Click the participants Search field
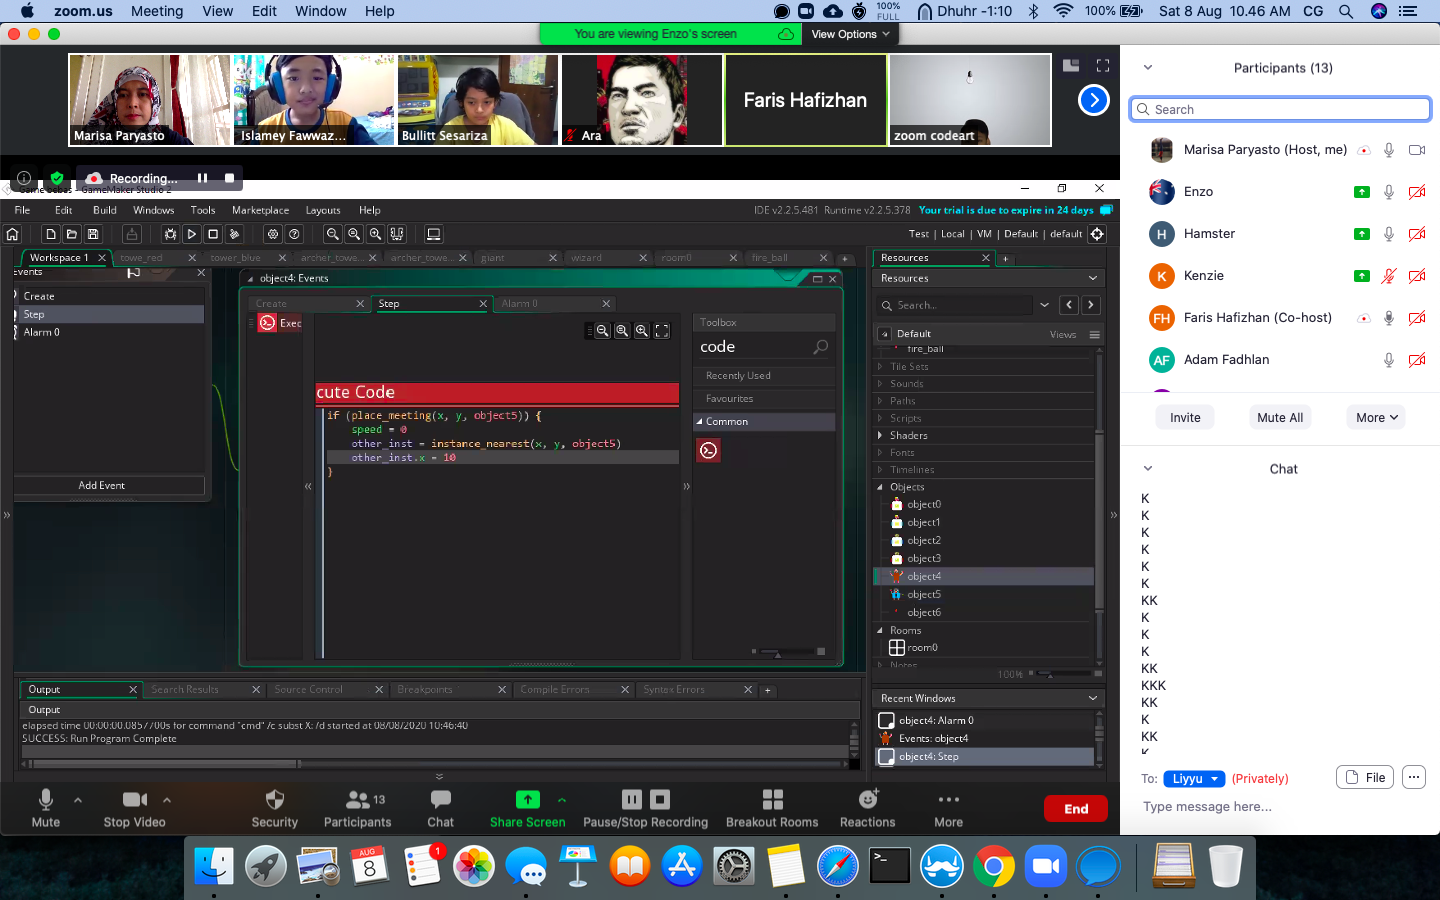This screenshot has height=900, width=1440. [1282, 109]
